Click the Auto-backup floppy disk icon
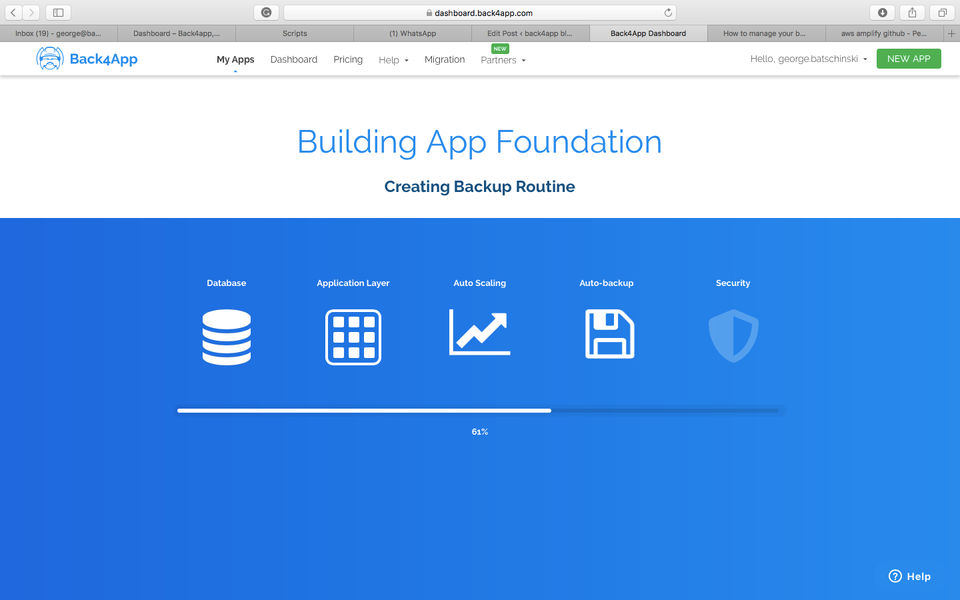 click(x=610, y=334)
